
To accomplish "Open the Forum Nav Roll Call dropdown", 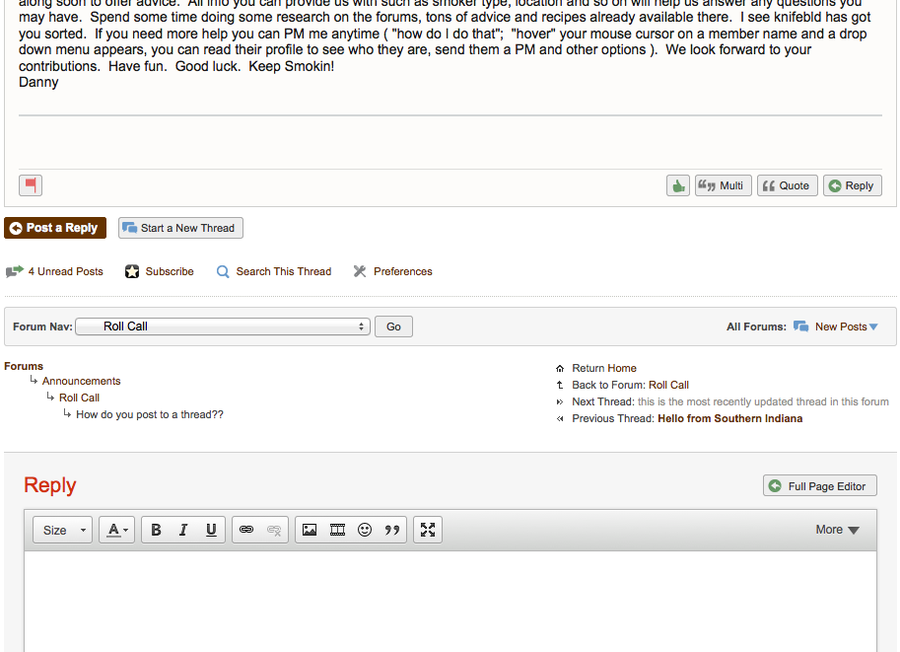I will (222, 326).
